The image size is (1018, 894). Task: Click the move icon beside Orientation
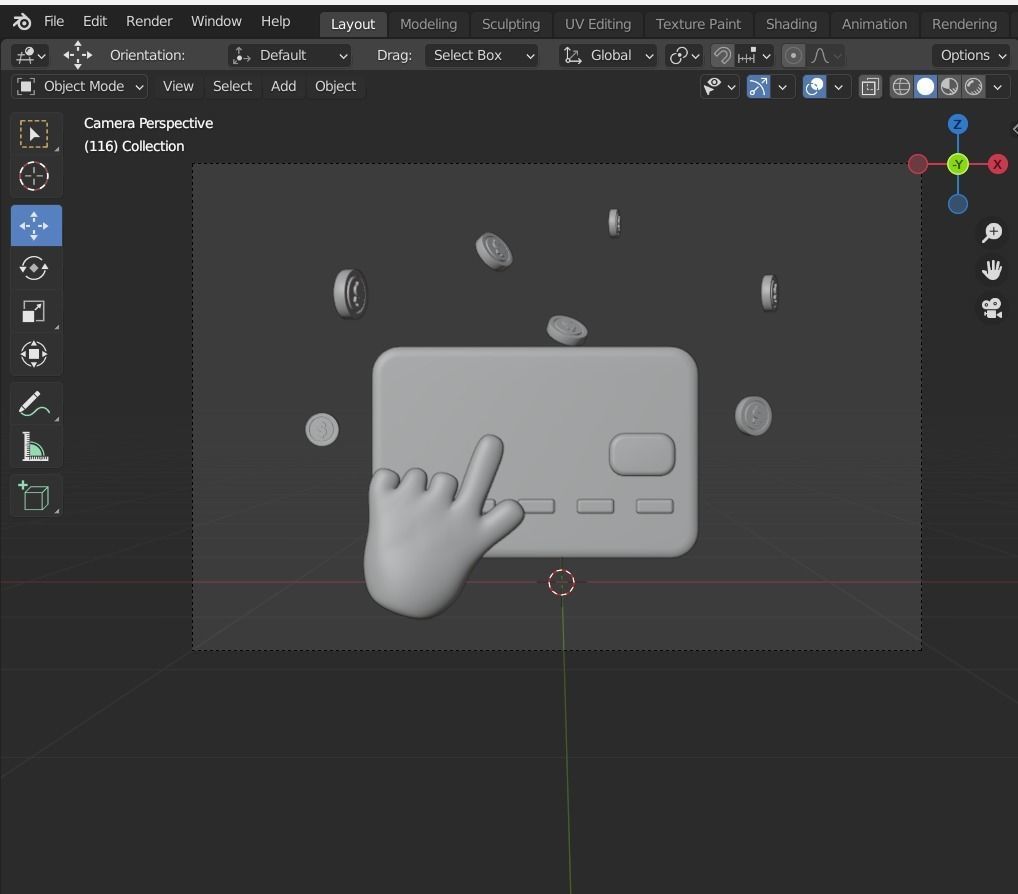pyautogui.click(x=78, y=55)
